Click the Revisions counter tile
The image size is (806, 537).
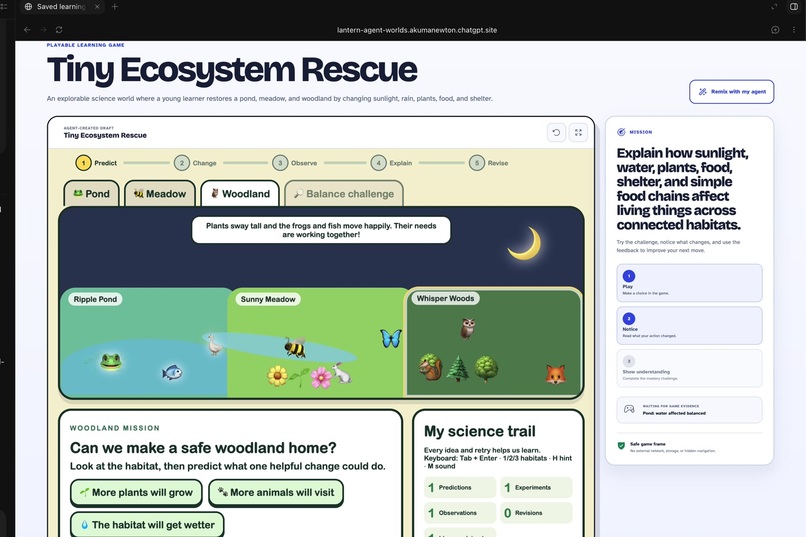click(536, 513)
